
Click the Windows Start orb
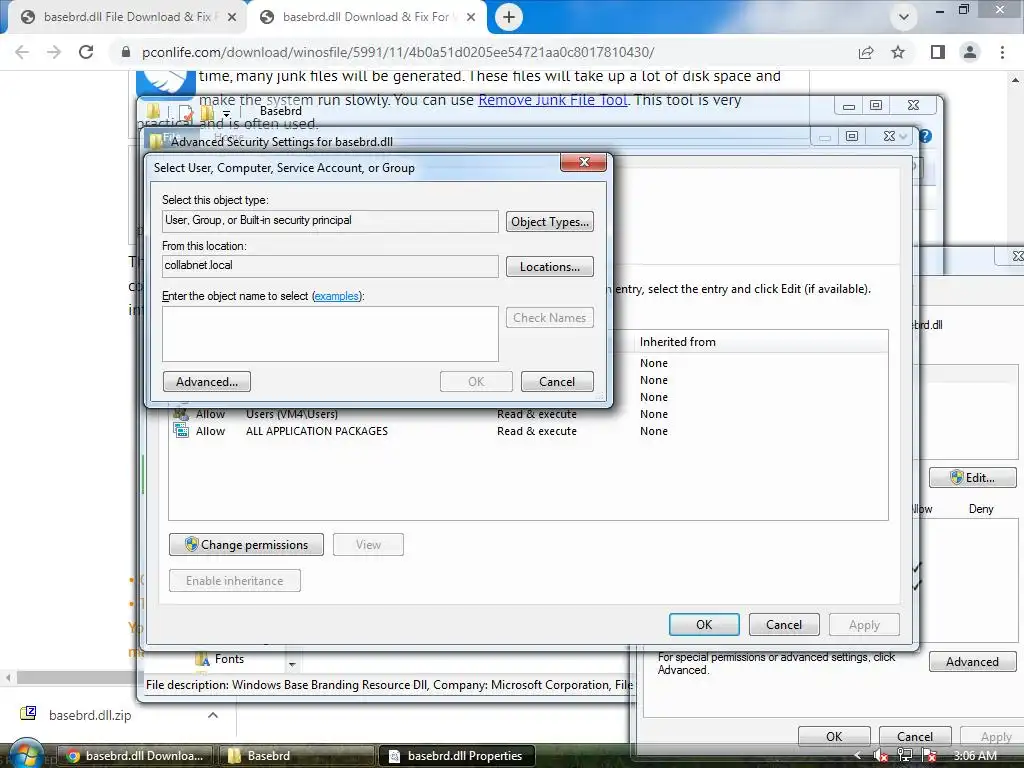point(27,755)
